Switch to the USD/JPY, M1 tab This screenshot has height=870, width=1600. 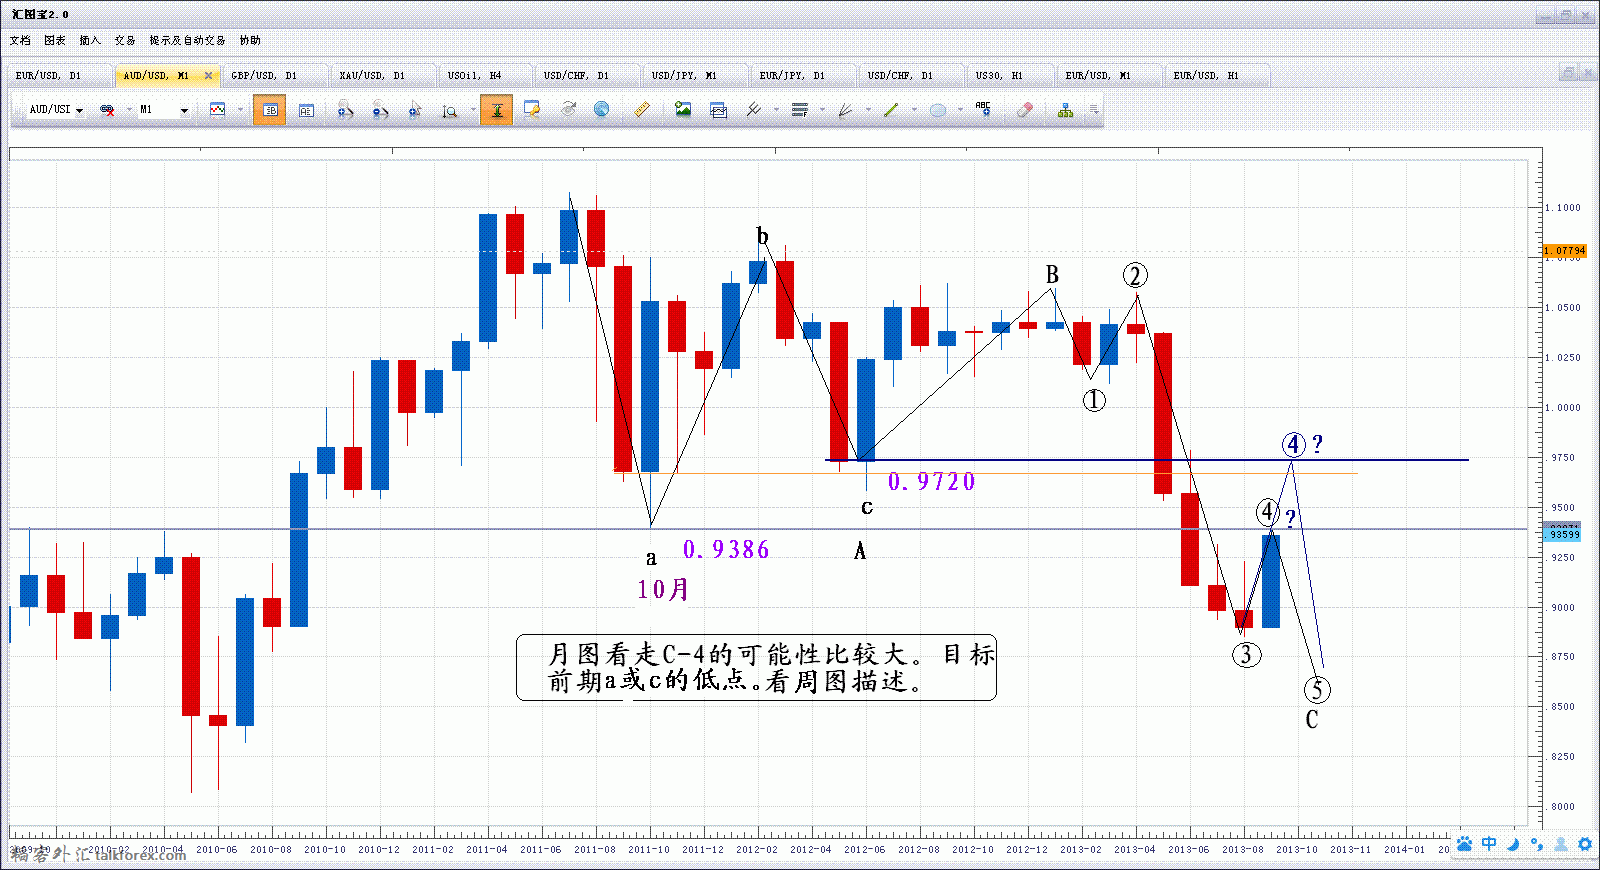coord(694,76)
